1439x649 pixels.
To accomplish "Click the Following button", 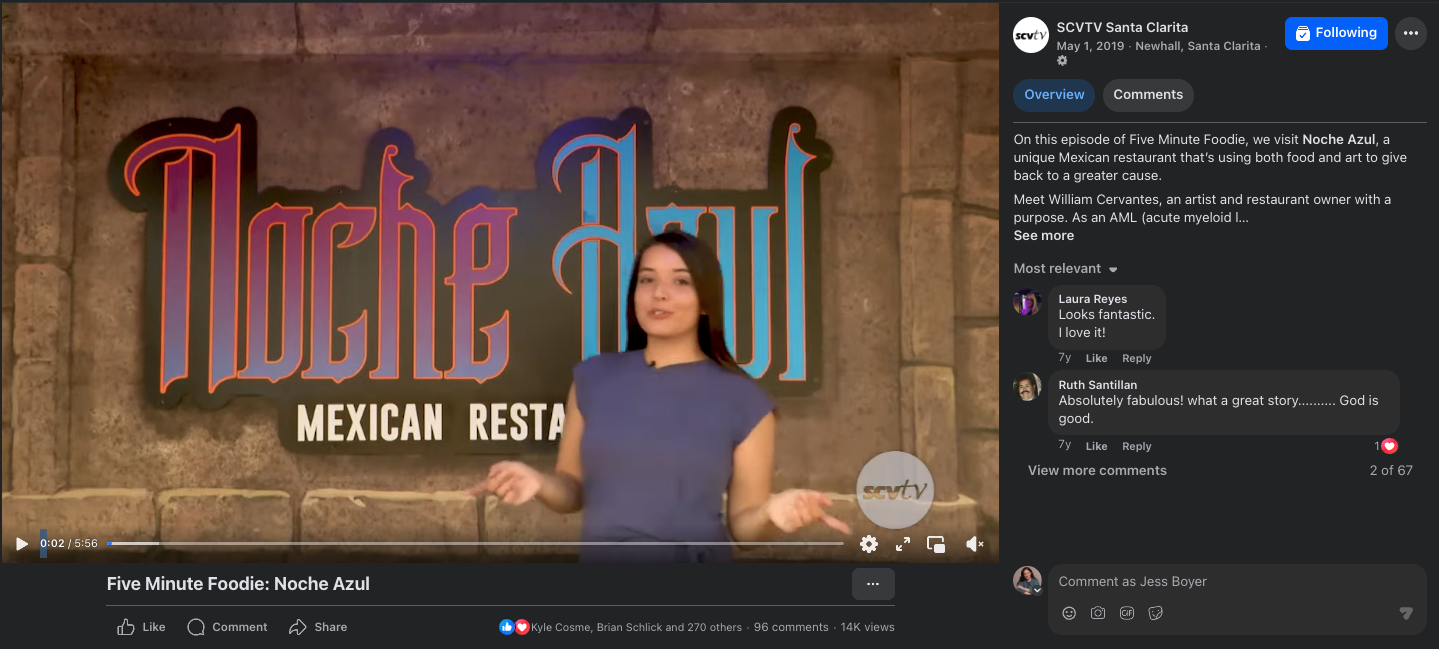I will (1336, 33).
